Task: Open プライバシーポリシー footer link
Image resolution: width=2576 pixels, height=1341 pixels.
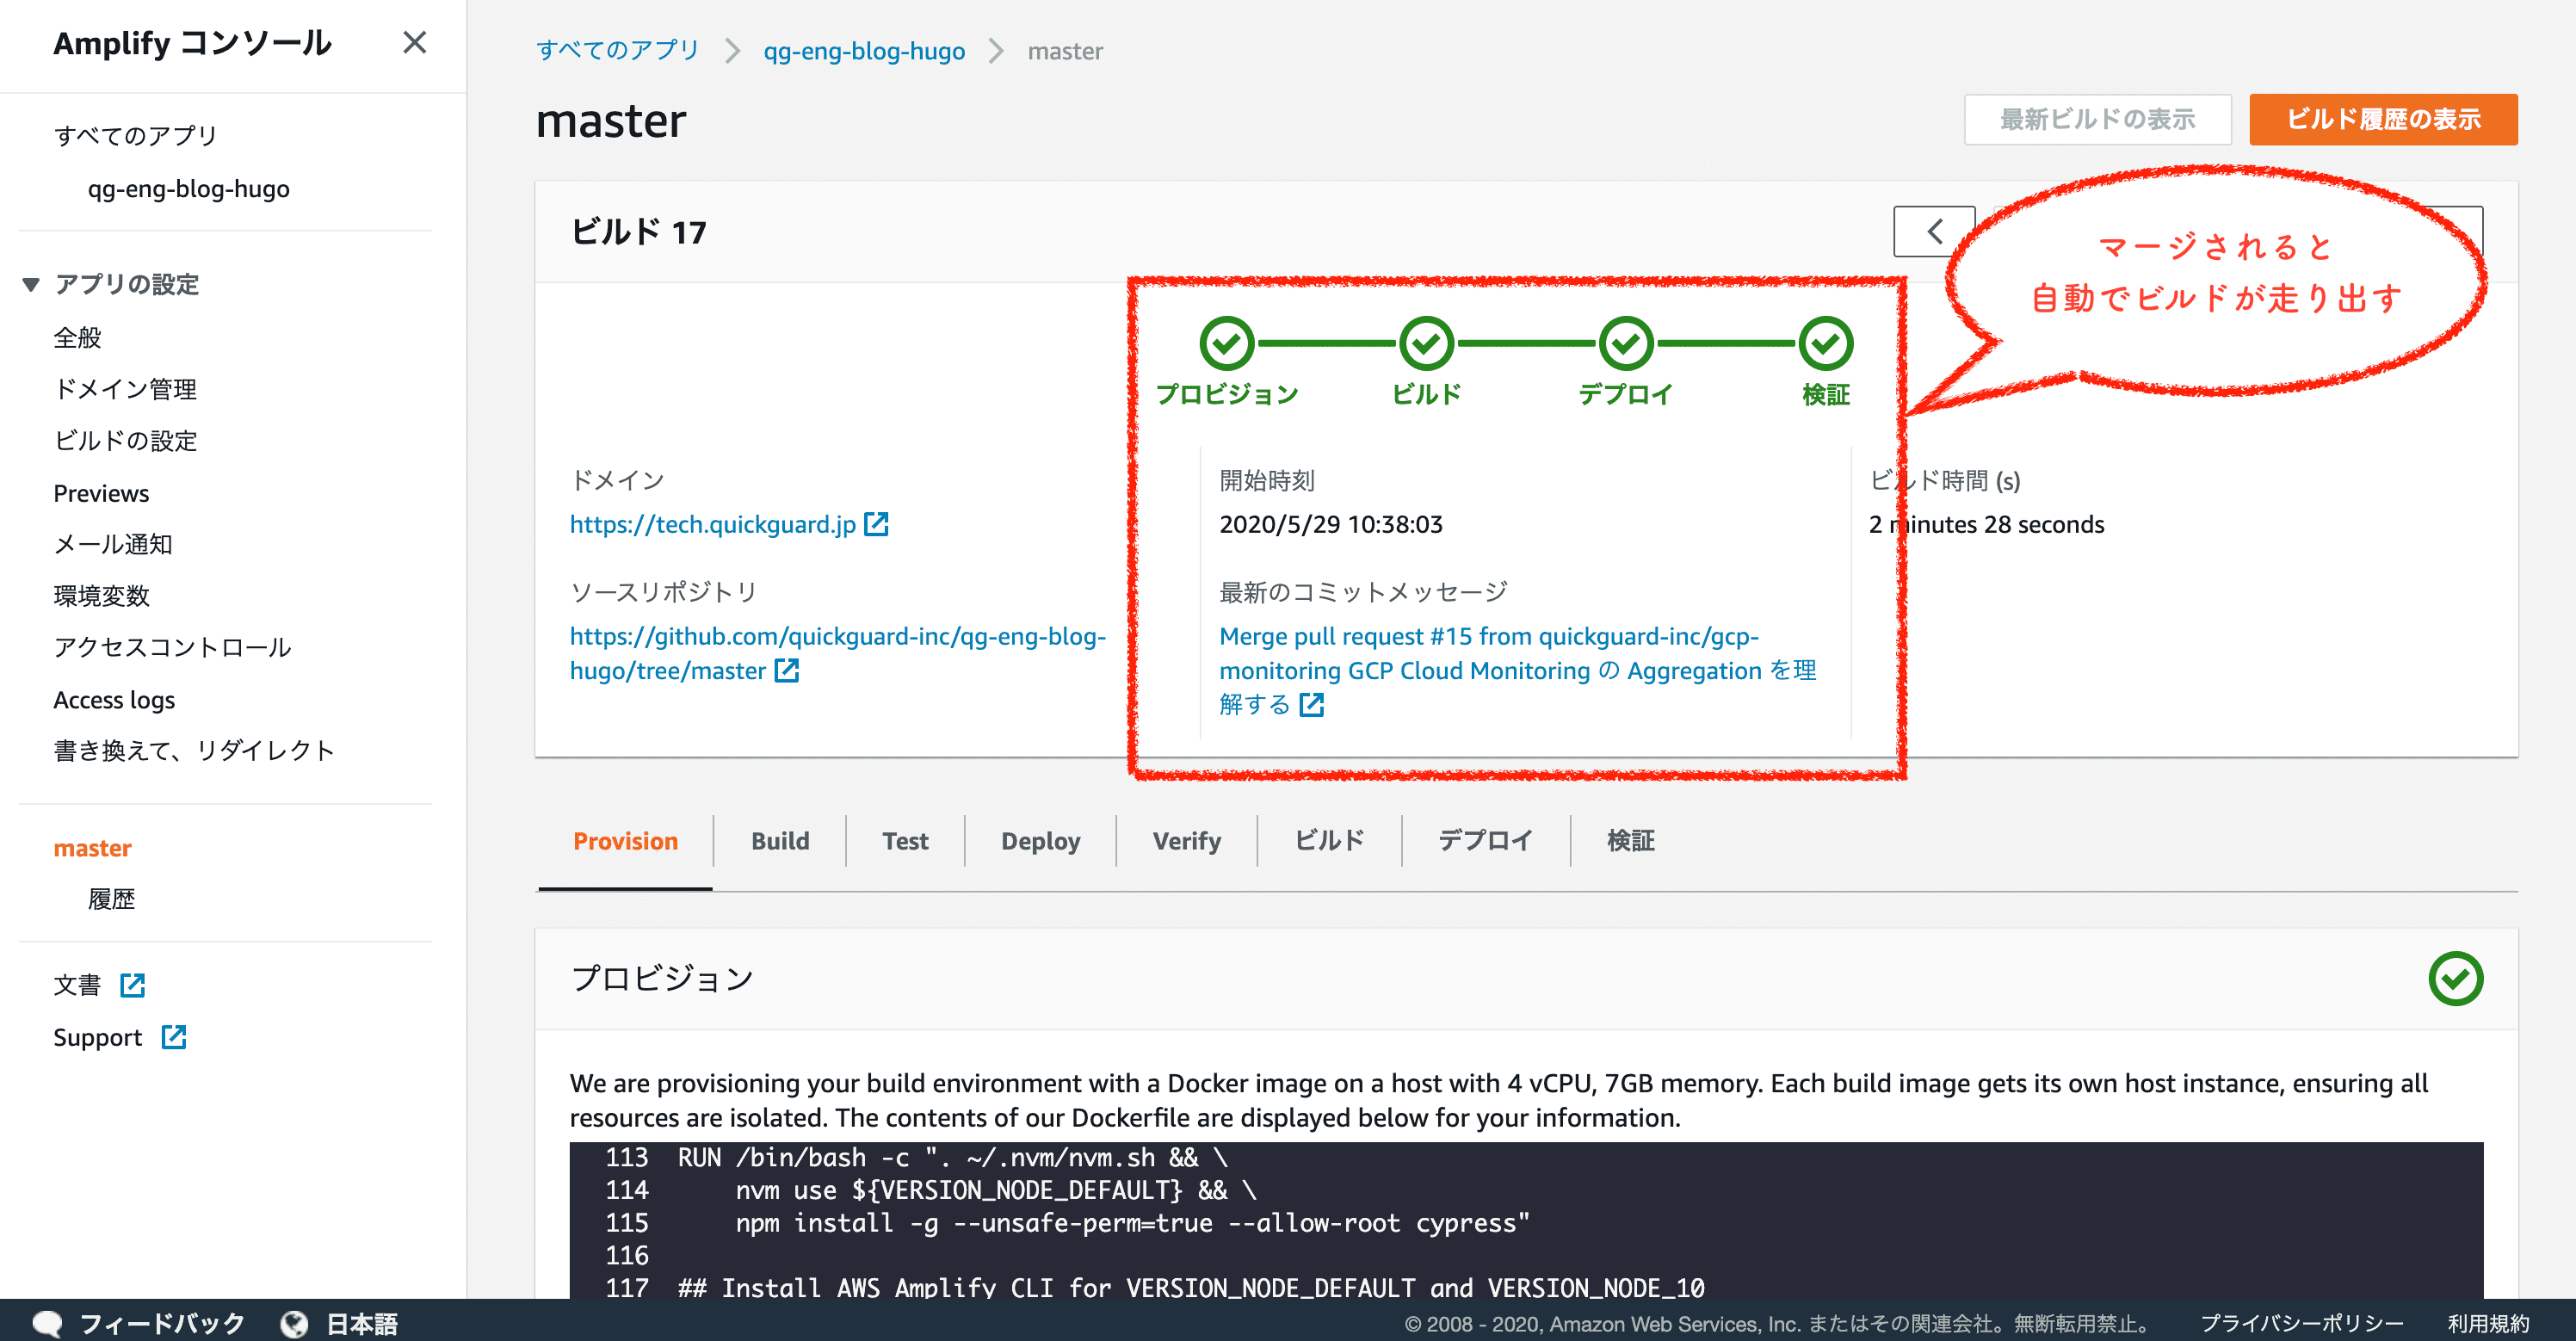Action: click(2301, 1323)
